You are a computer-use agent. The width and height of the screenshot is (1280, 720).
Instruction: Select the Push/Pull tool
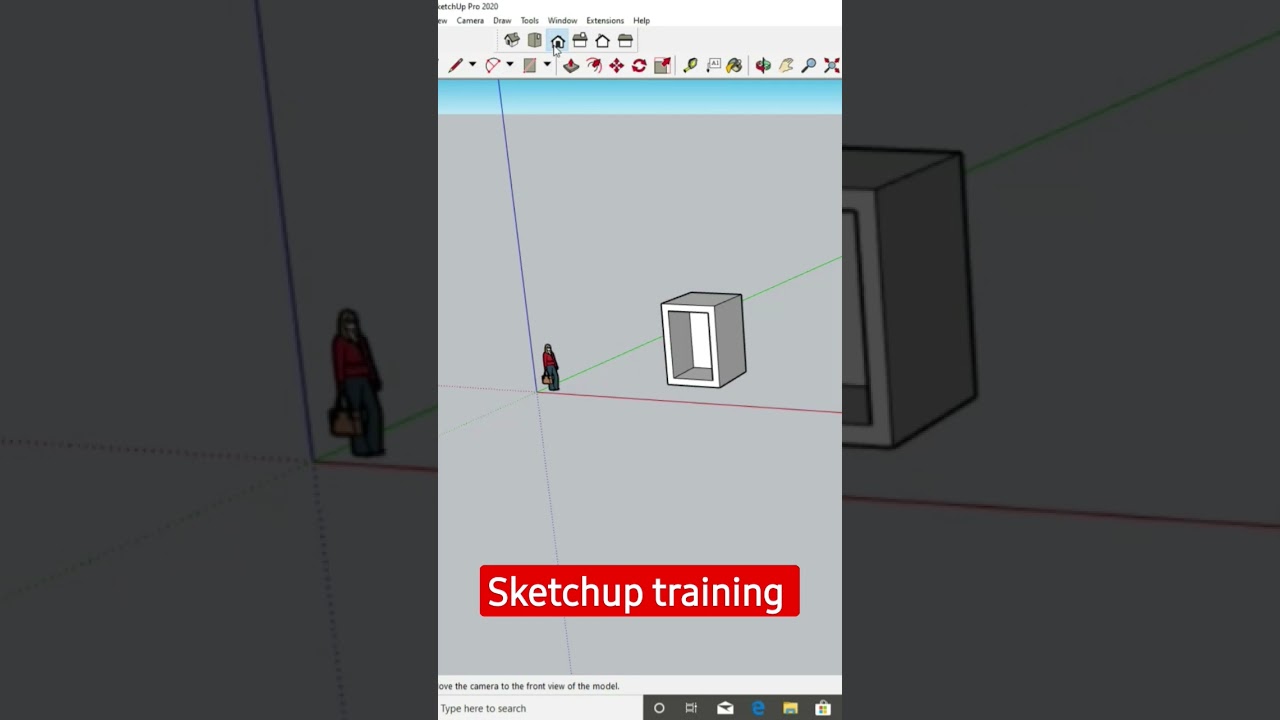pyautogui.click(x=571, y=65)
